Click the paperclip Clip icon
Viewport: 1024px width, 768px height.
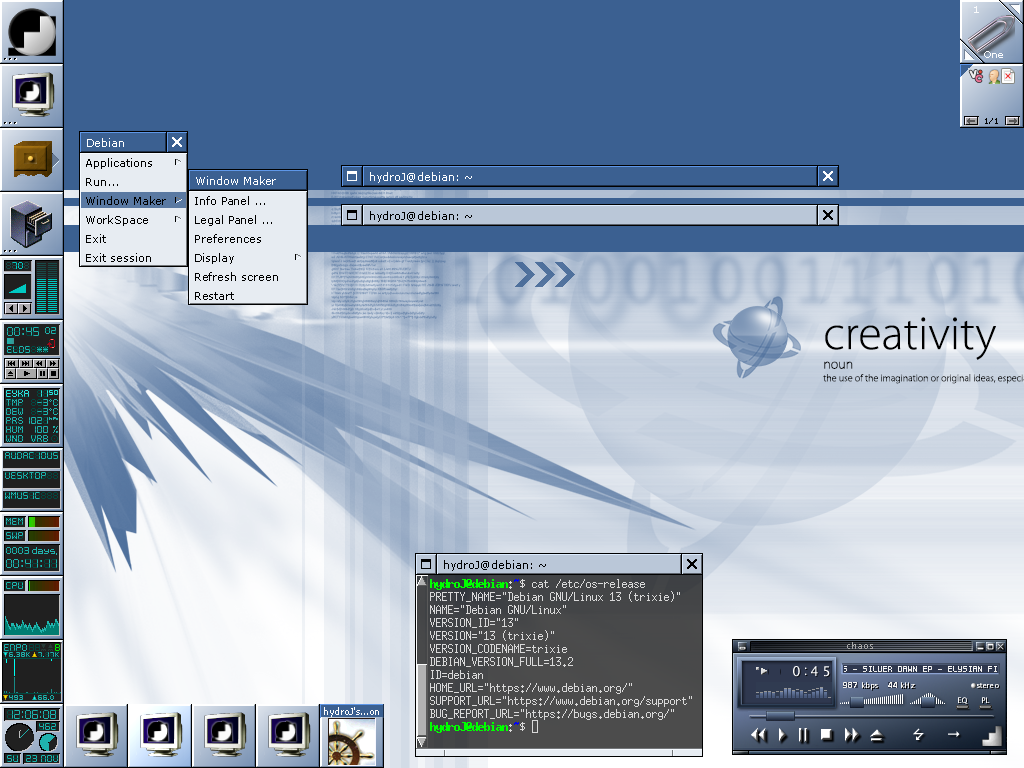[x=991, y=31]
